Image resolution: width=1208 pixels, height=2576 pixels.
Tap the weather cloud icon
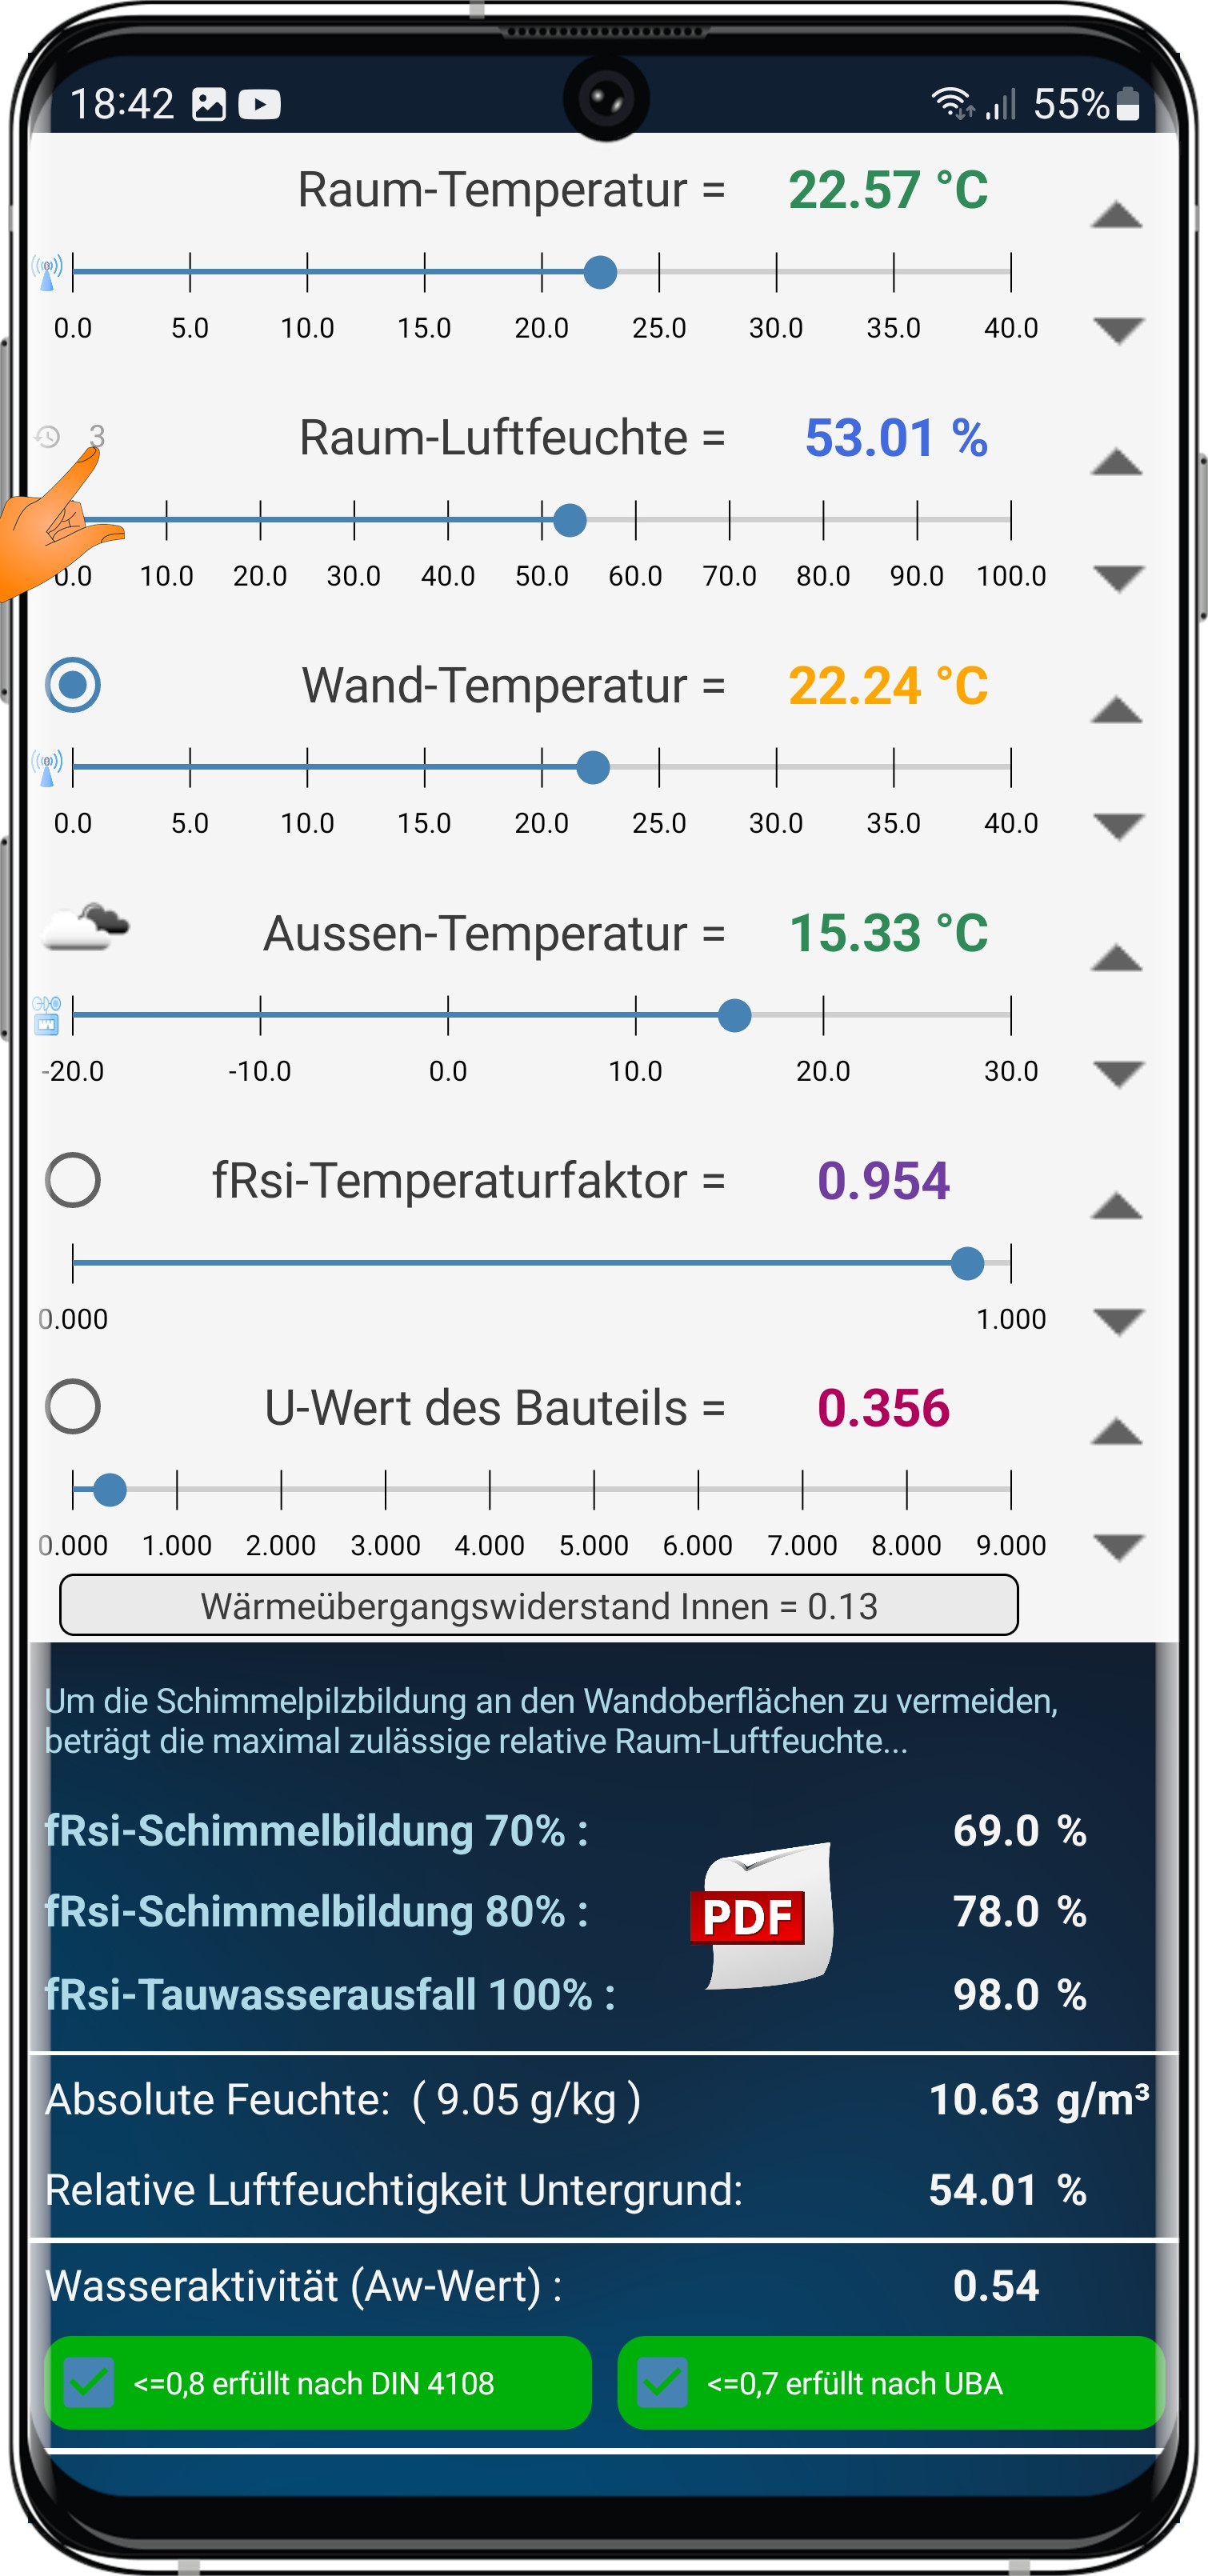(x=85, y=926)
